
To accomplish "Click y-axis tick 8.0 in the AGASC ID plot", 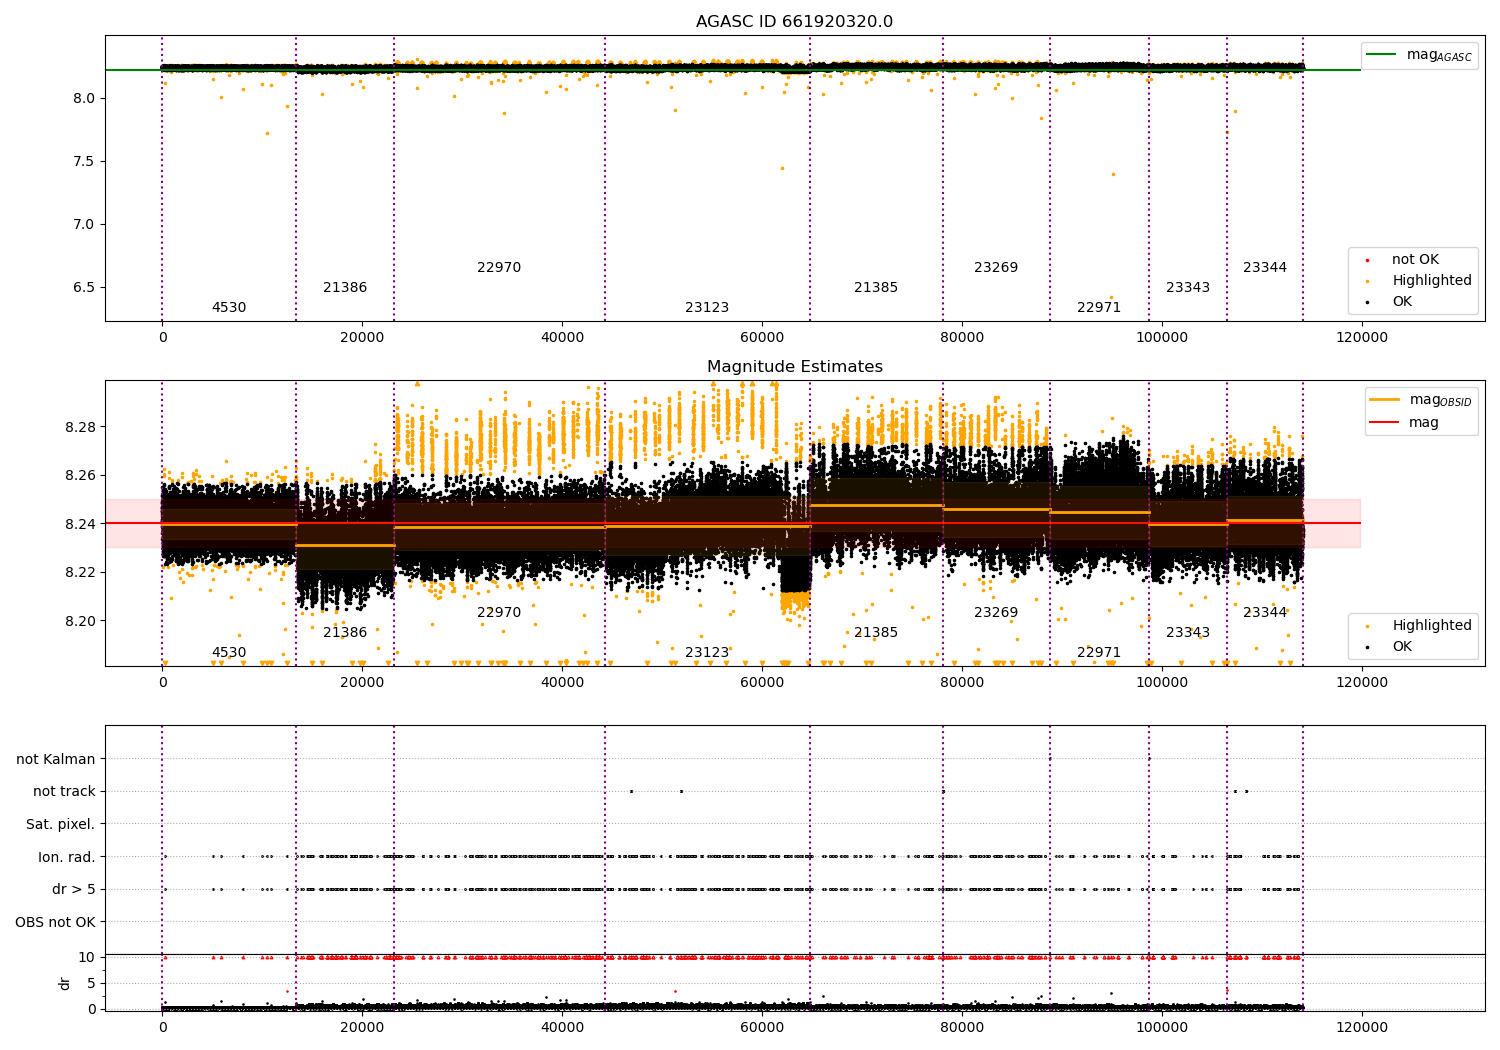I will coord(84,98).
